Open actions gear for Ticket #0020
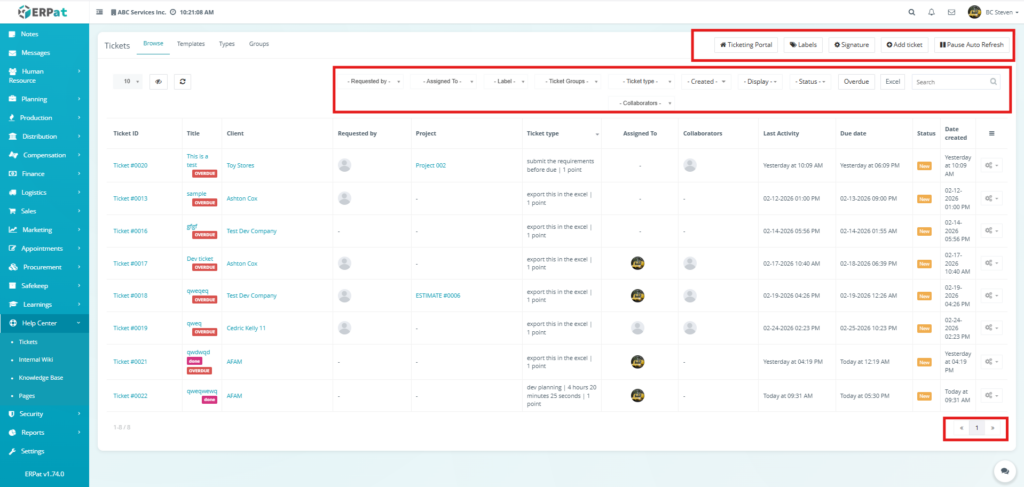This screenshot has height=487, width=1024. pyautogui.click(x=990, y=166)
